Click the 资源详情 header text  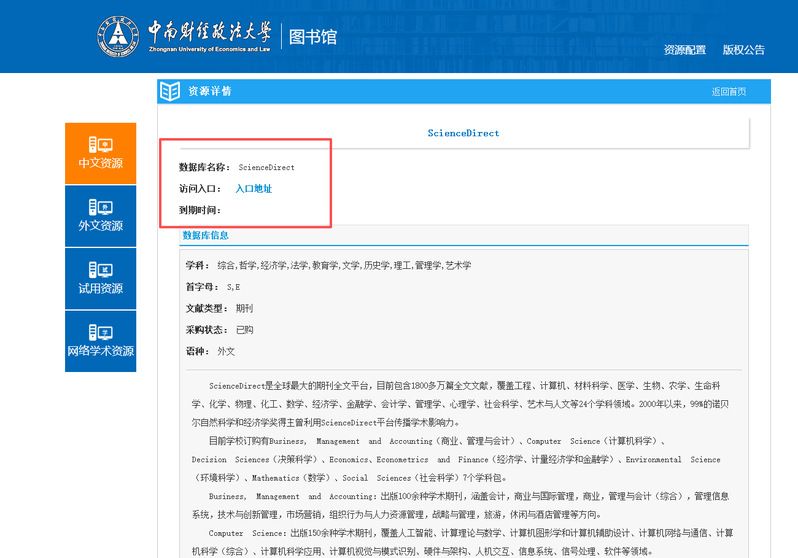click(210, 91)
